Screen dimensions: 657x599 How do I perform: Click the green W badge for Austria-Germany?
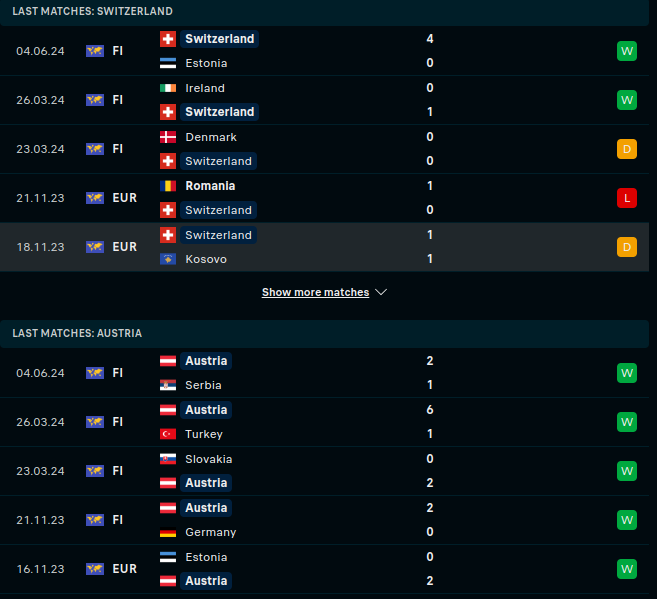point(627,520)
